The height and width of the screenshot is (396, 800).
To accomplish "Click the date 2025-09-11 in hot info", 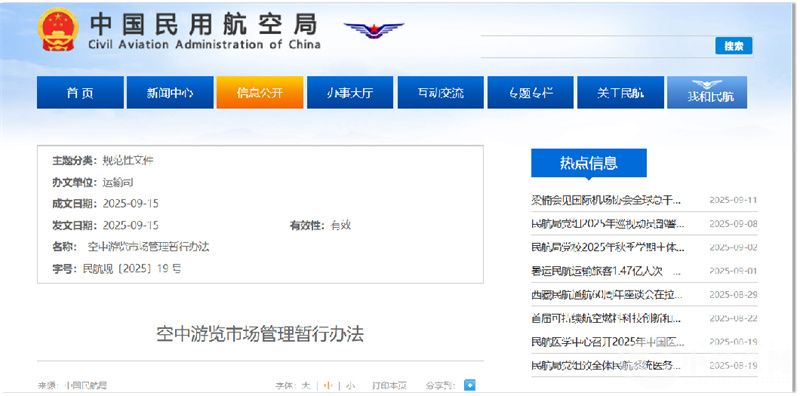I will pos(733,200).
